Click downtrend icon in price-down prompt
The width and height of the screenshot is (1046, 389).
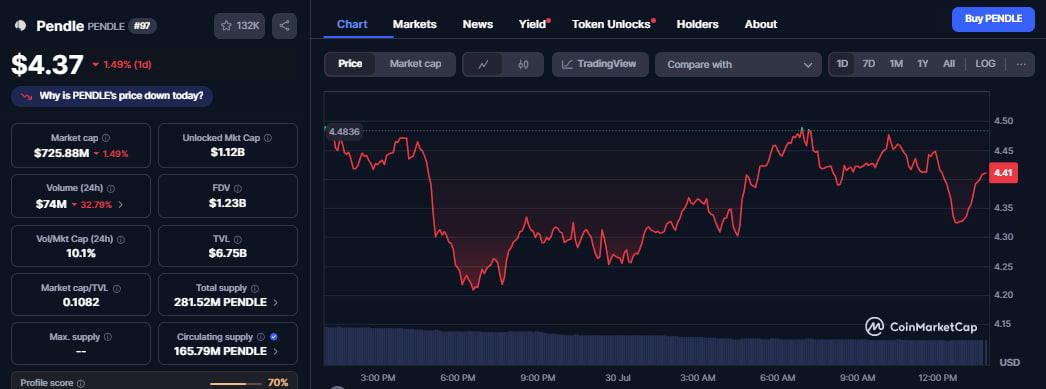click(27, 96)
